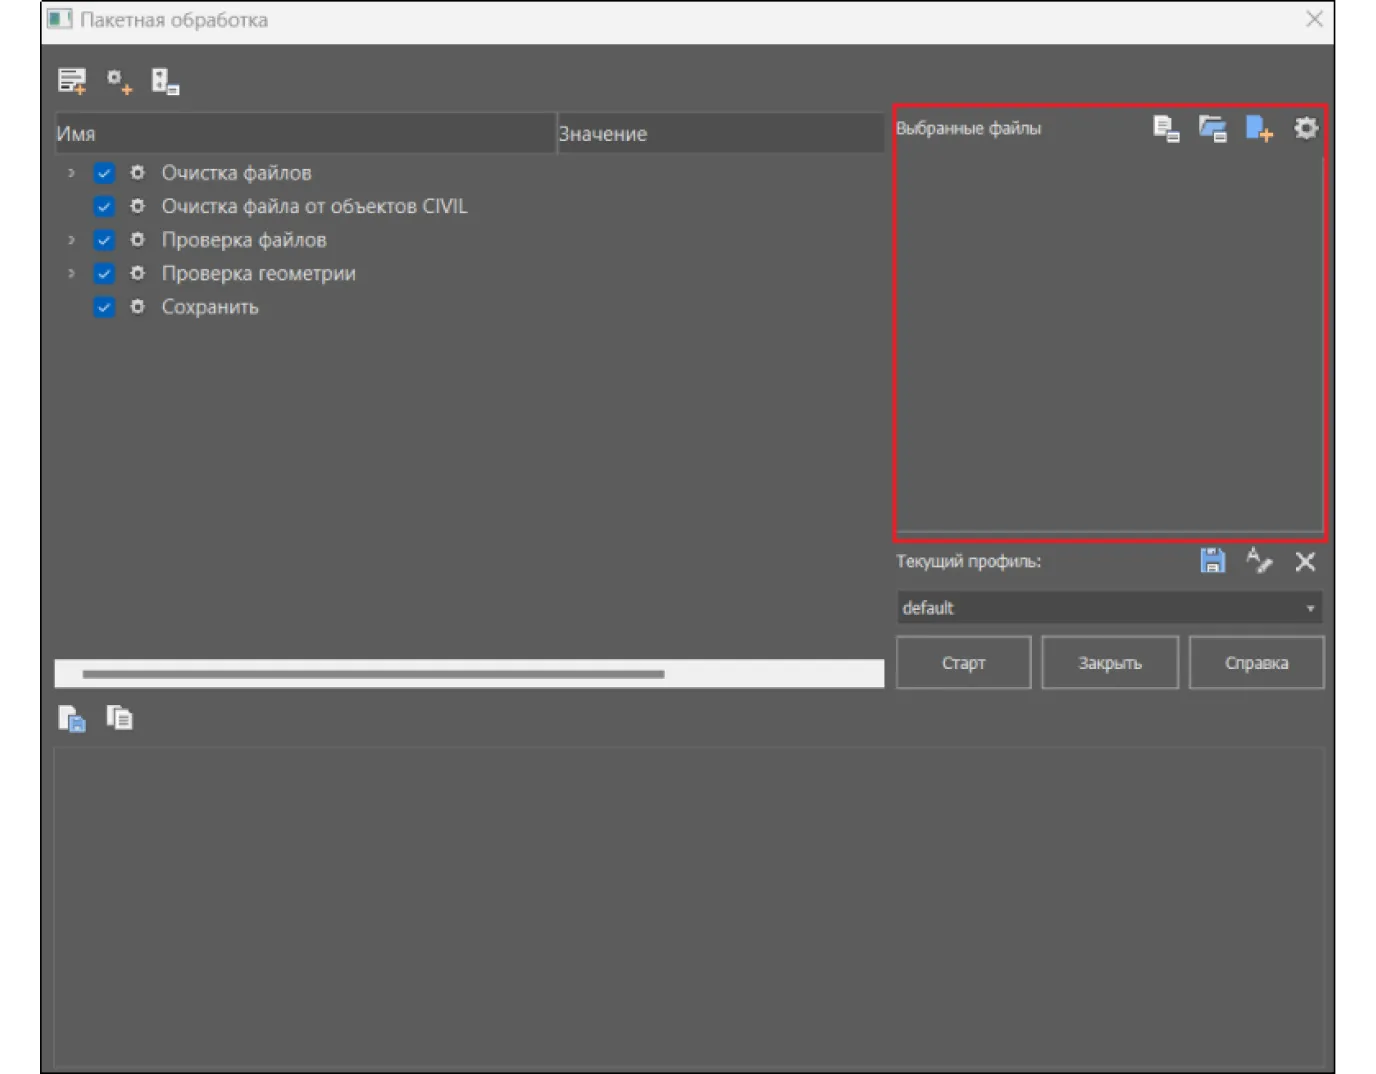Rename the current profile icon

click(1259, 561)
